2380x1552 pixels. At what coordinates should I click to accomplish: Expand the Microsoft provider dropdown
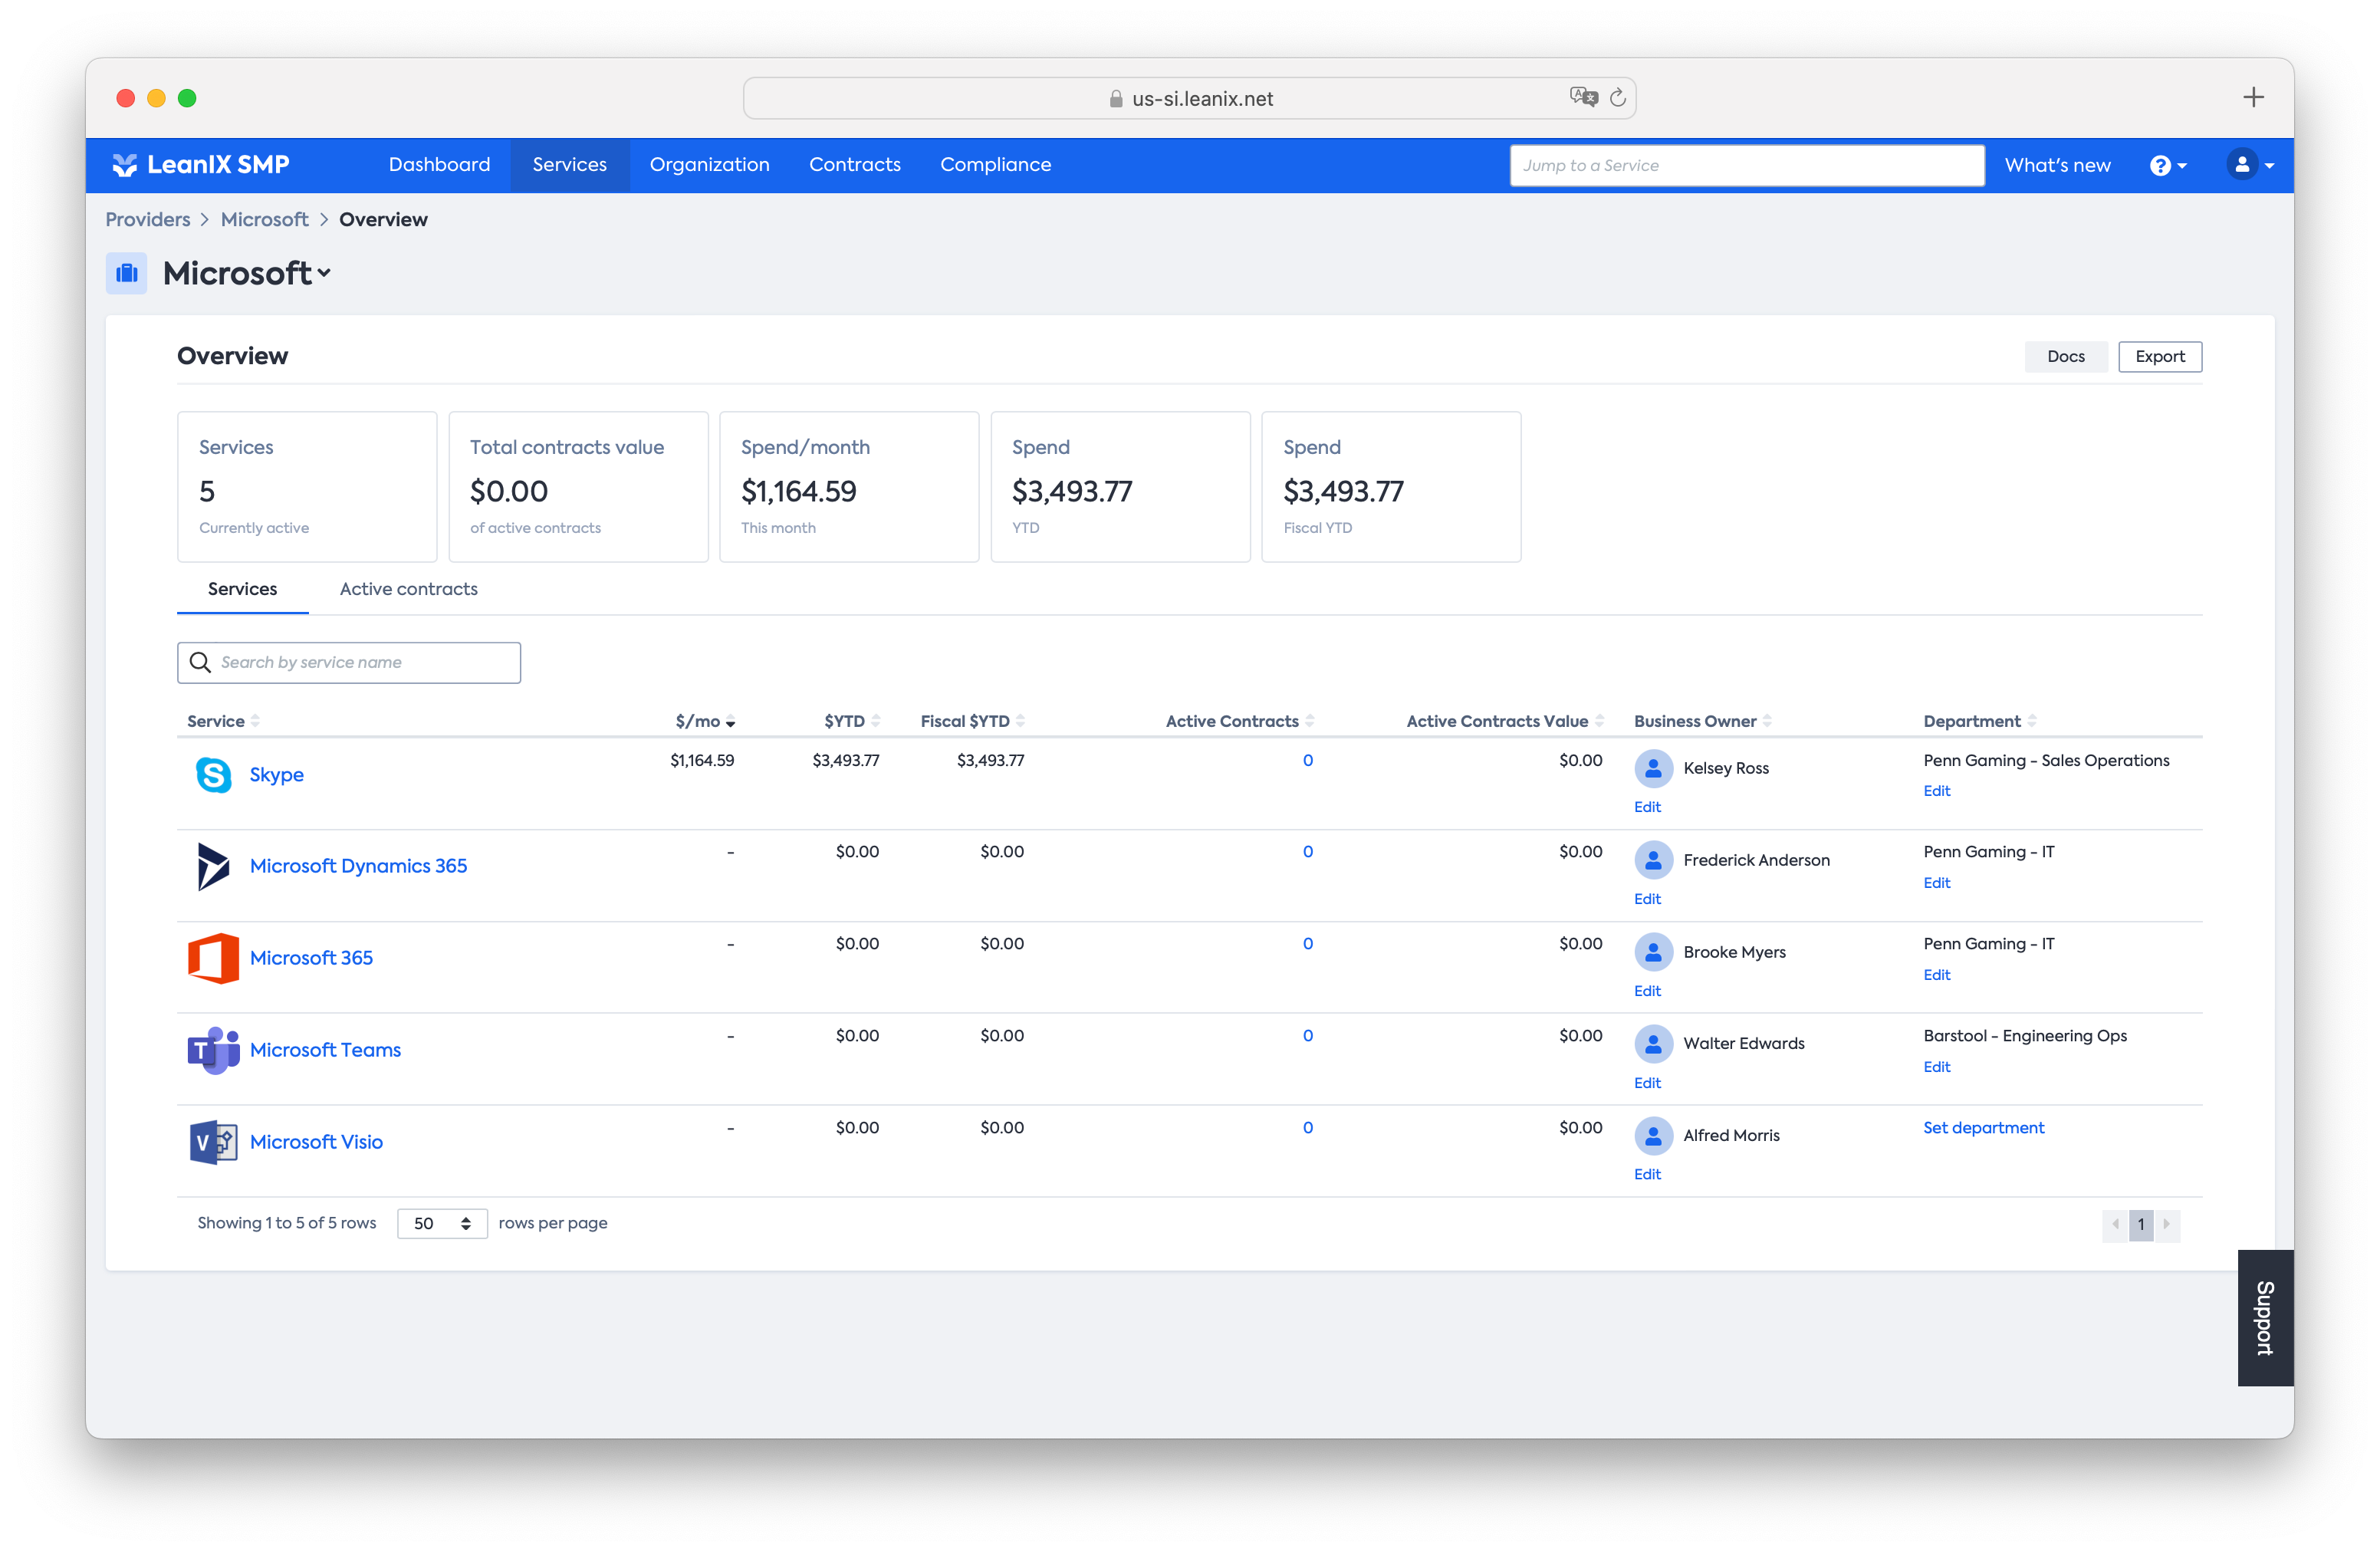click(324, 273)
